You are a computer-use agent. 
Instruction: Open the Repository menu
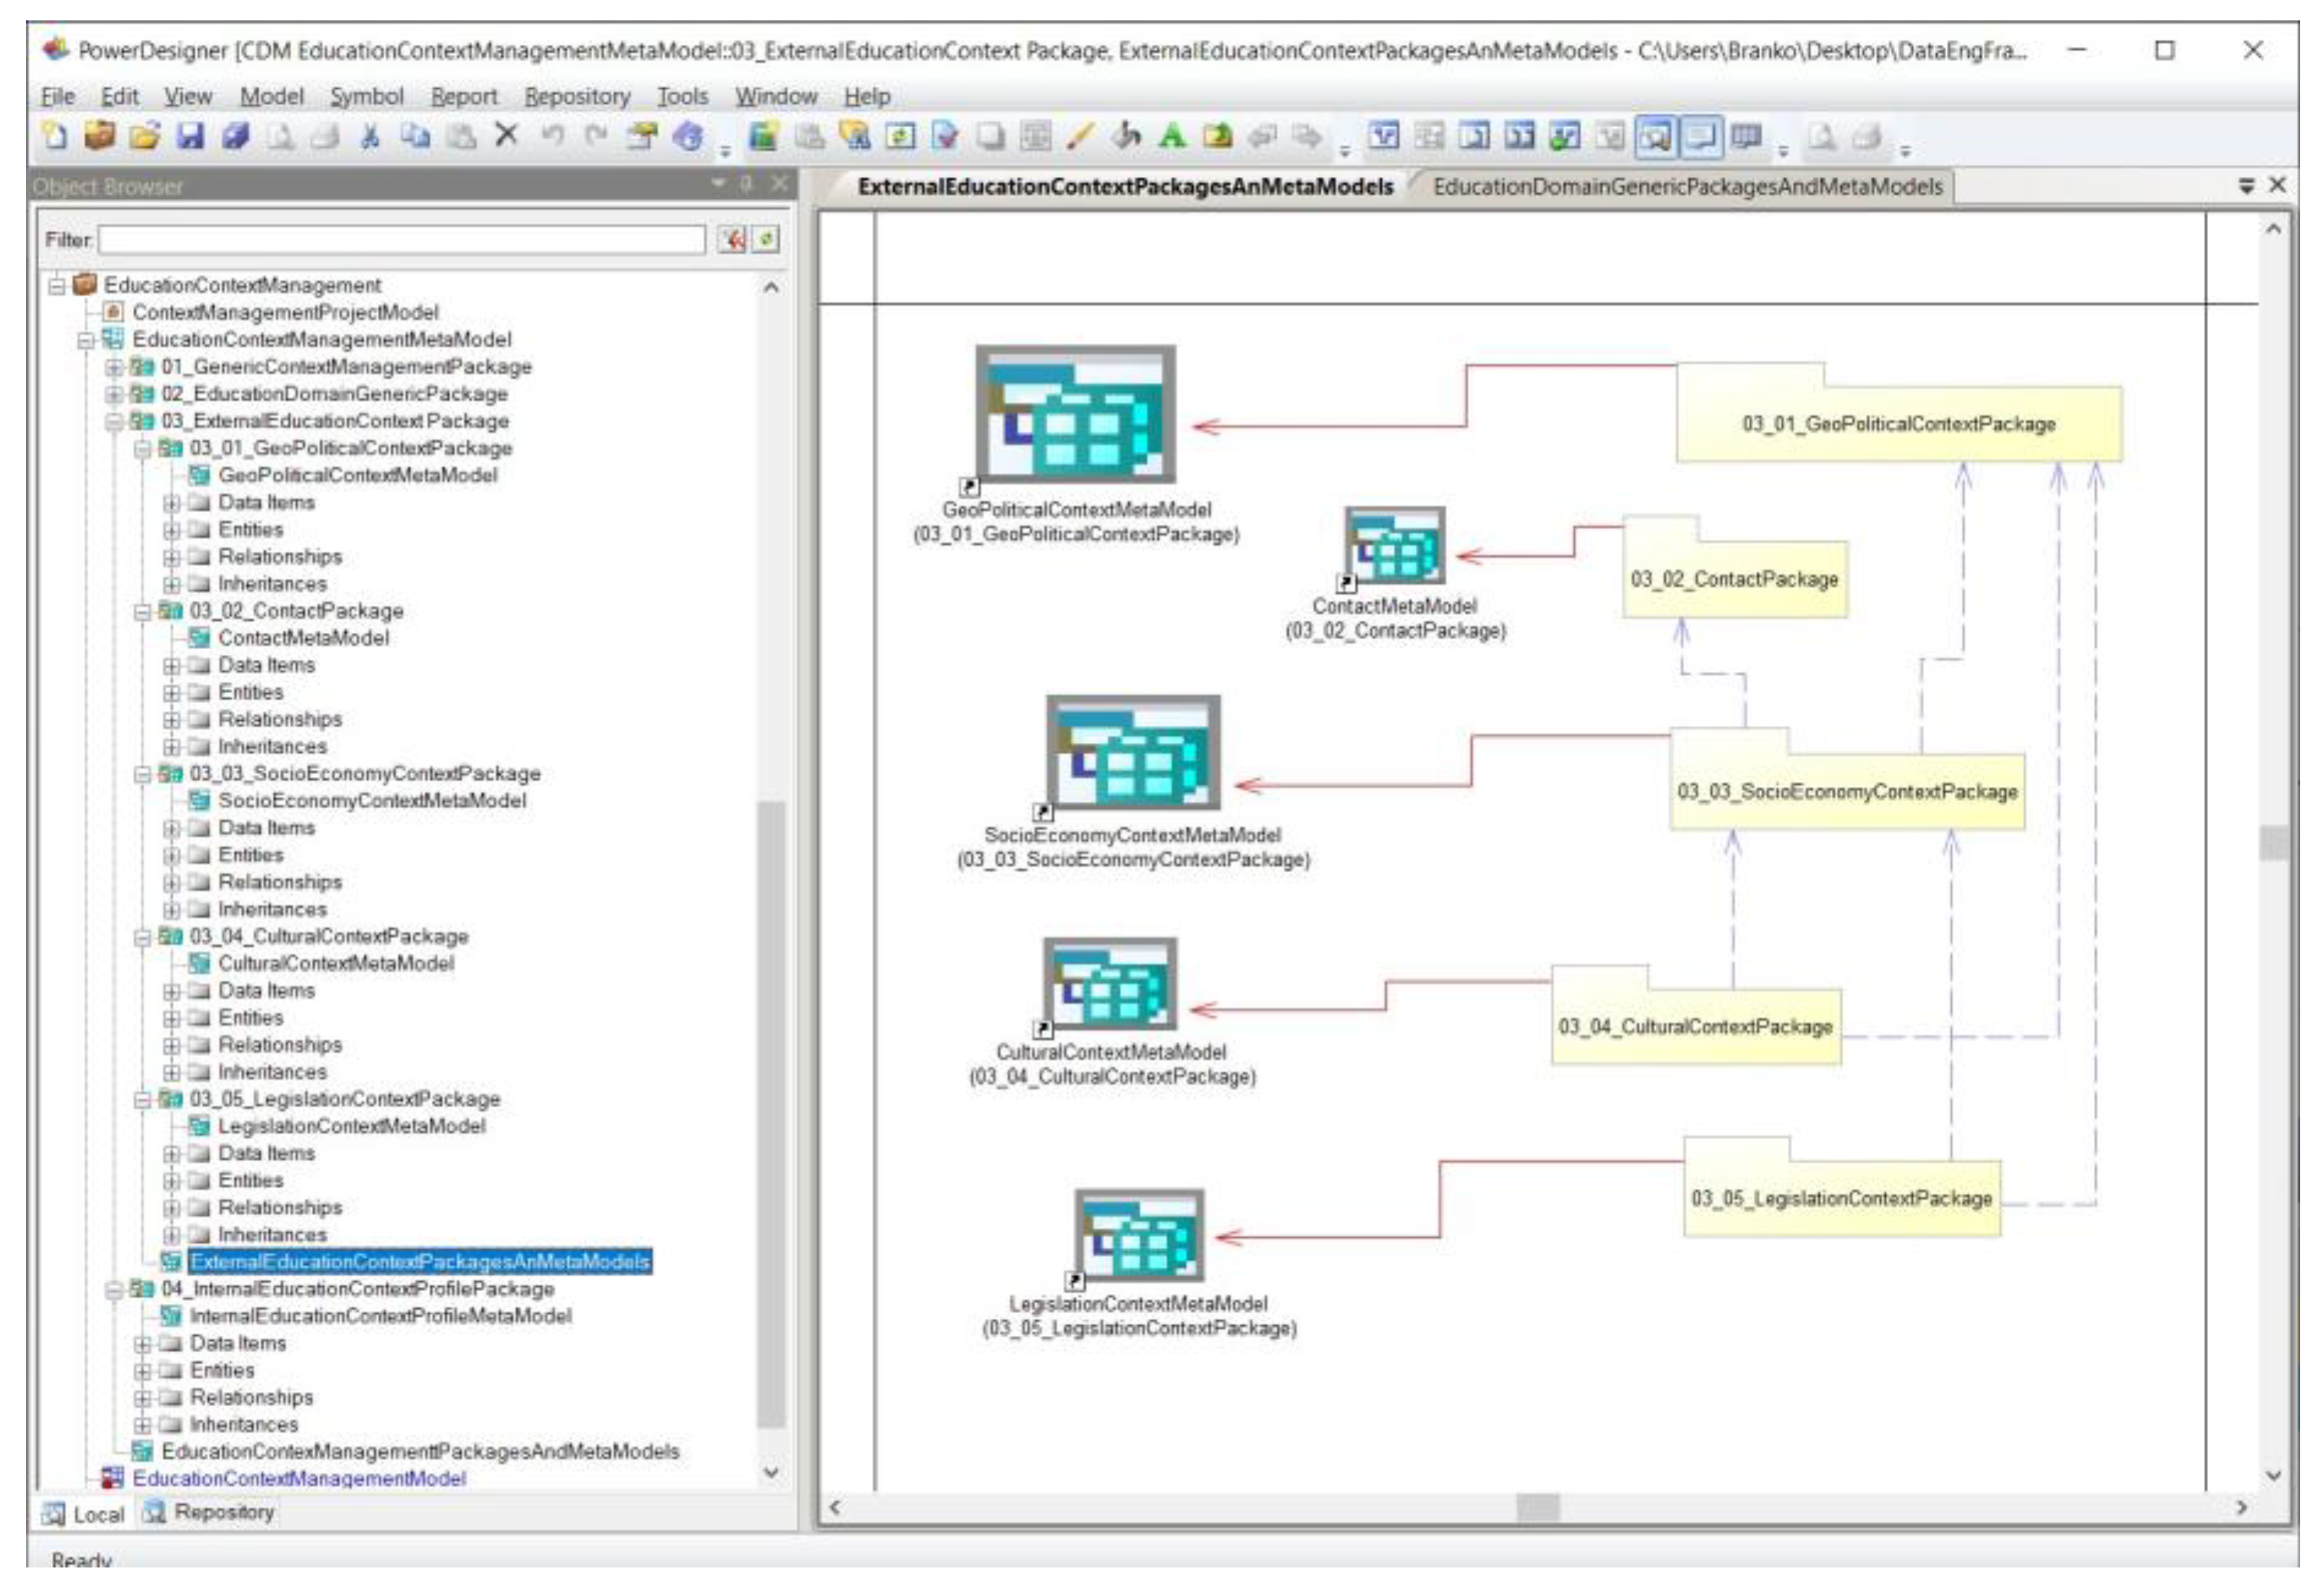[577, 96]
